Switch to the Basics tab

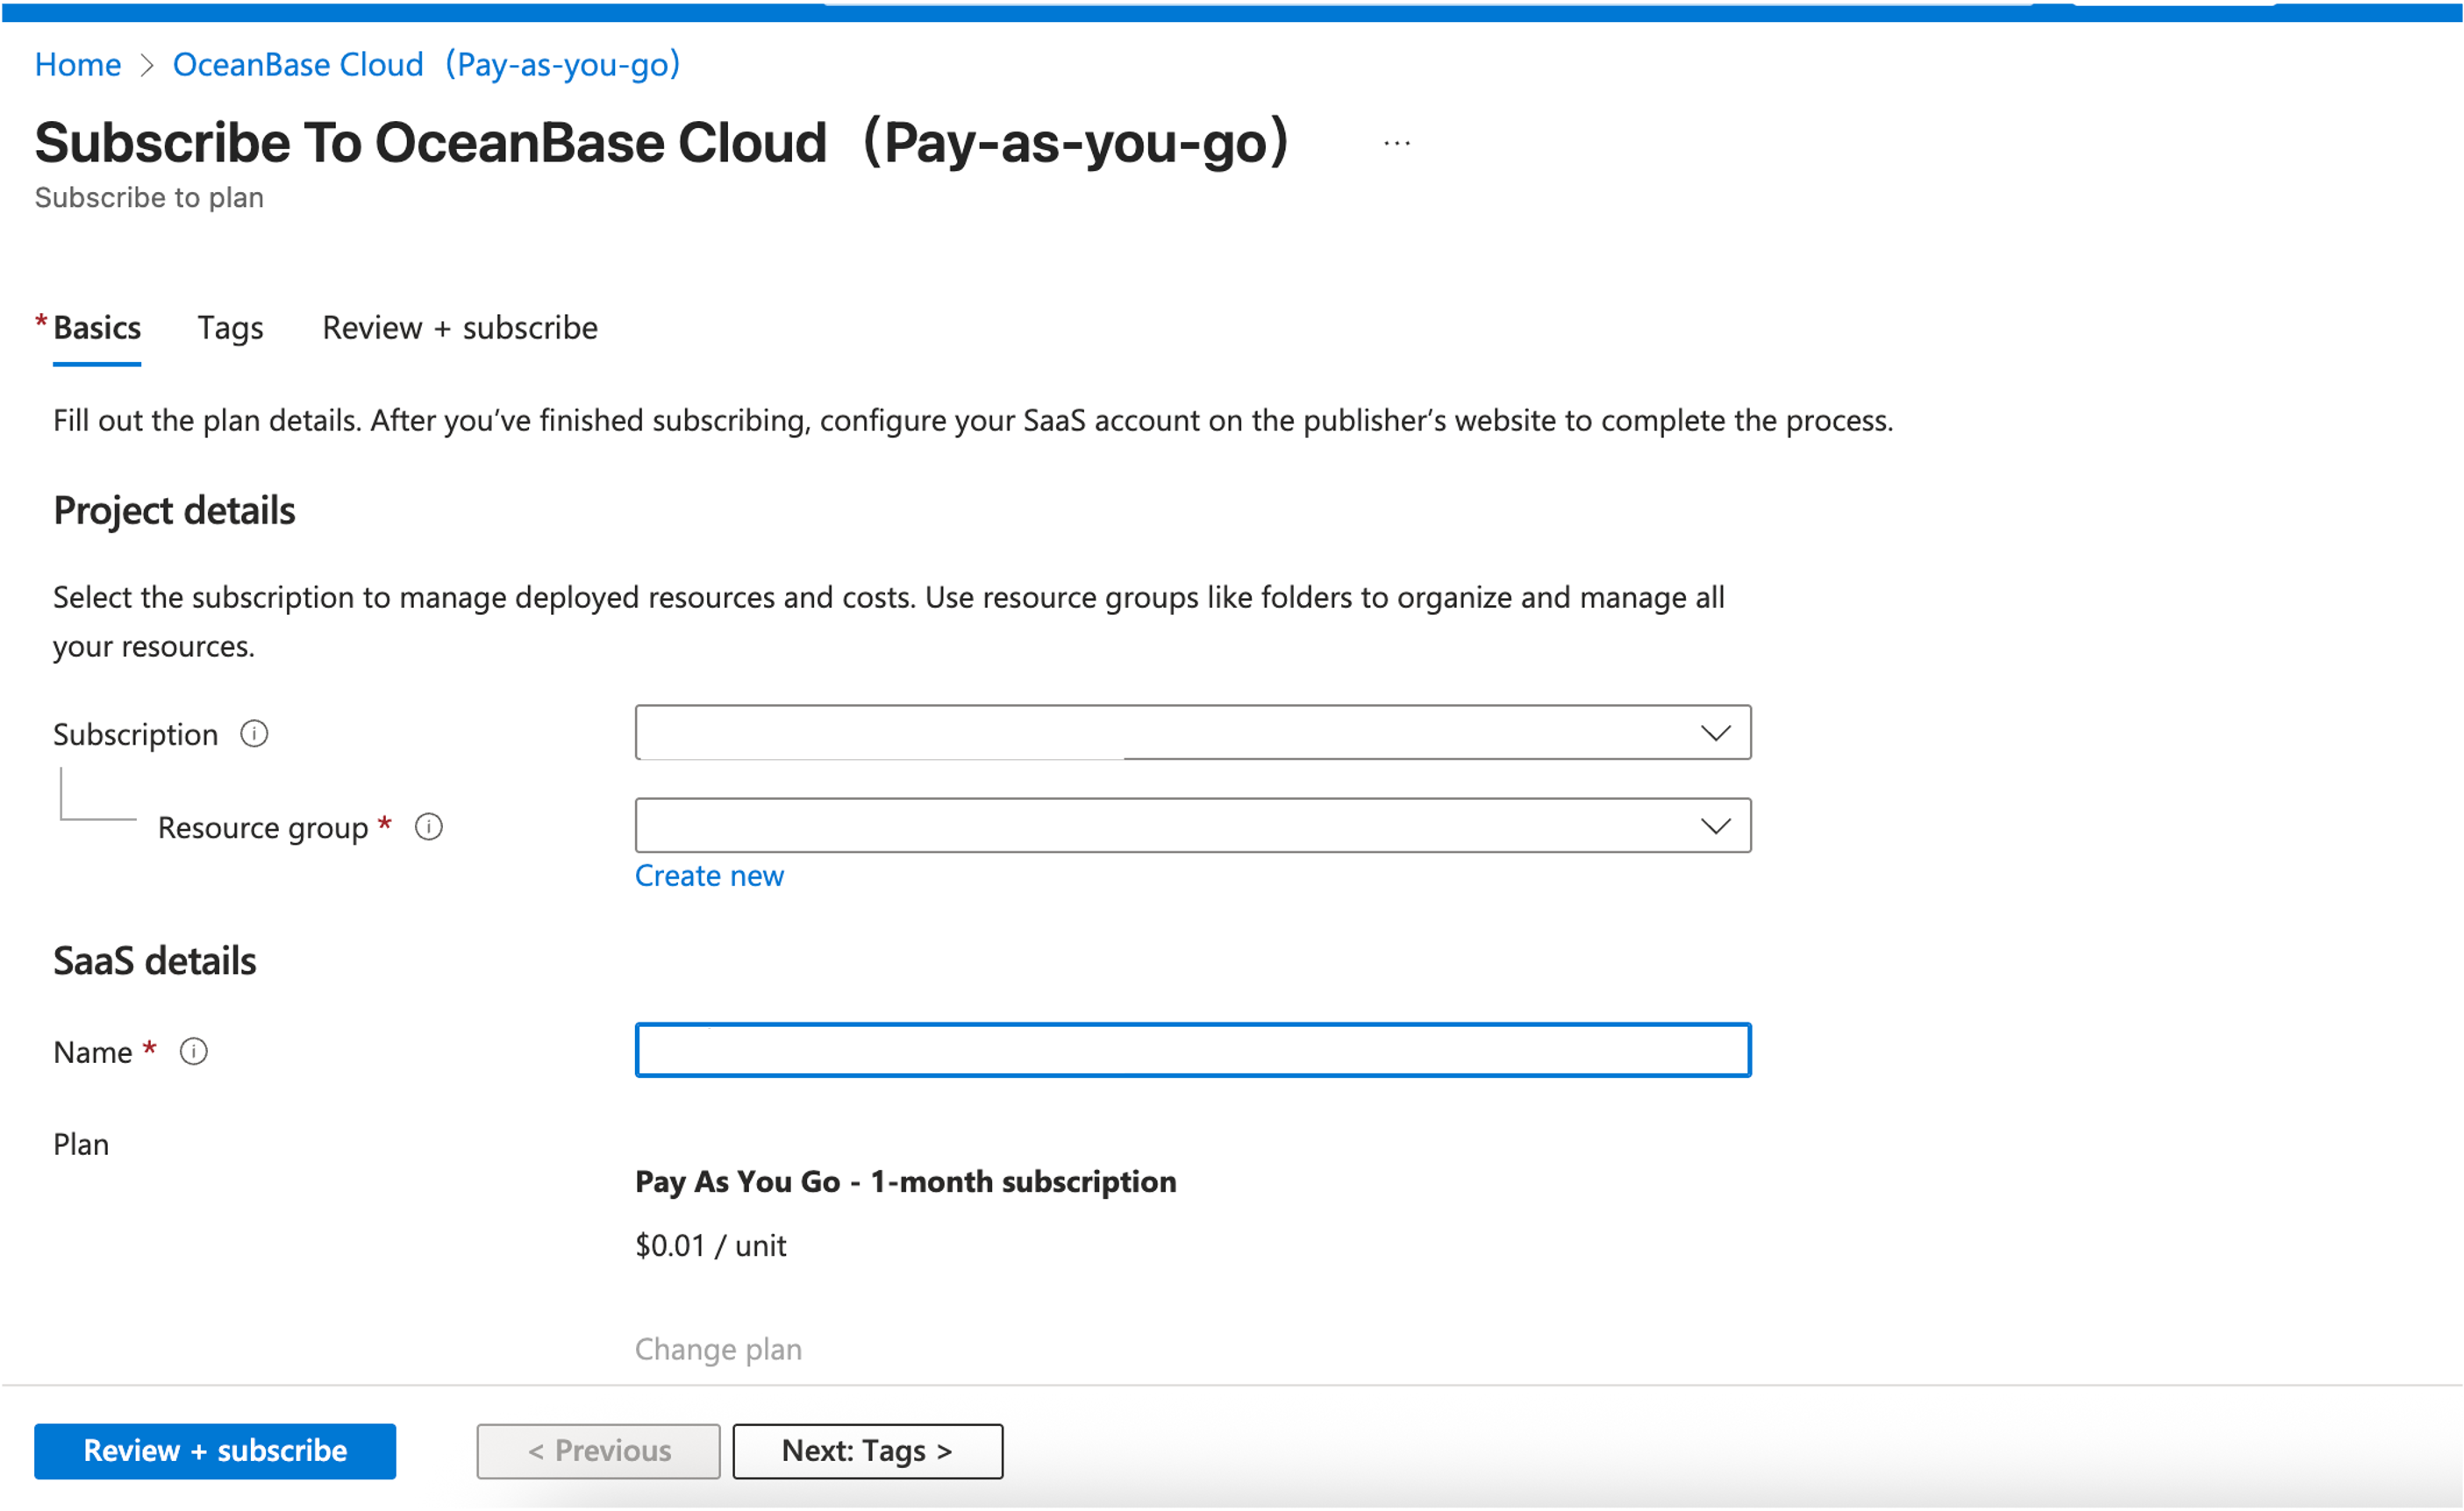pos(96,328)
